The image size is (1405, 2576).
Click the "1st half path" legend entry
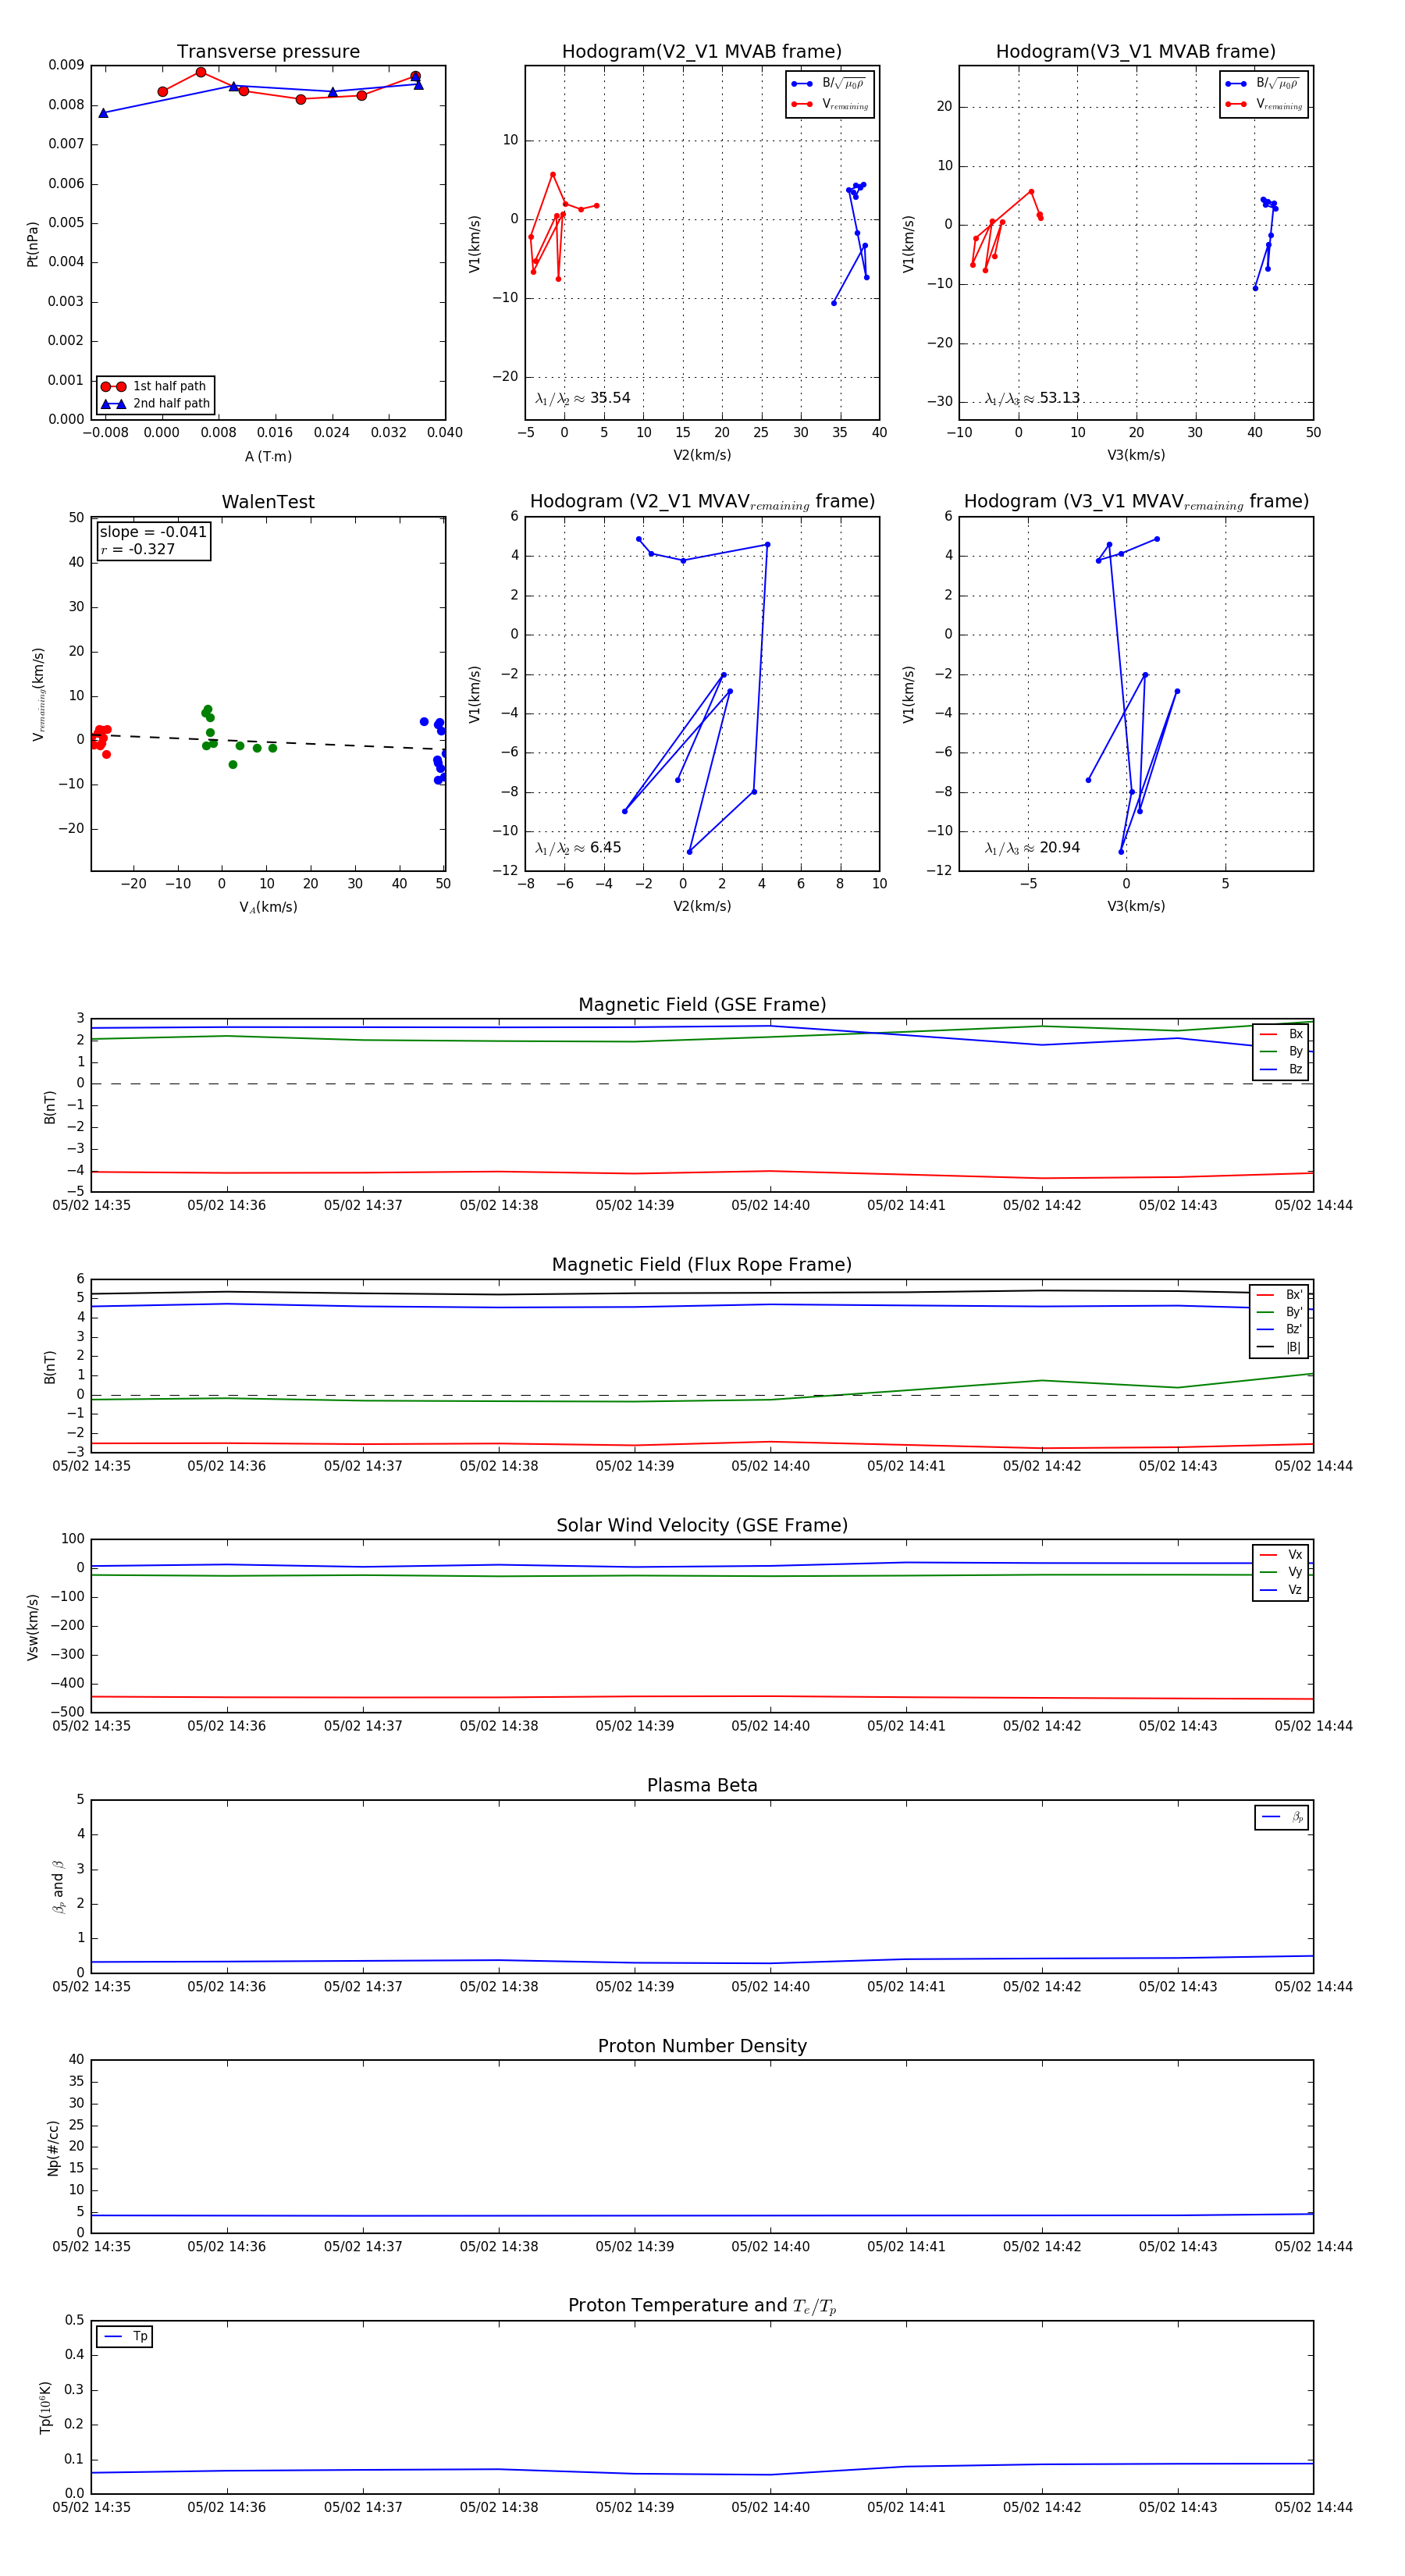(x=155, y=386)
